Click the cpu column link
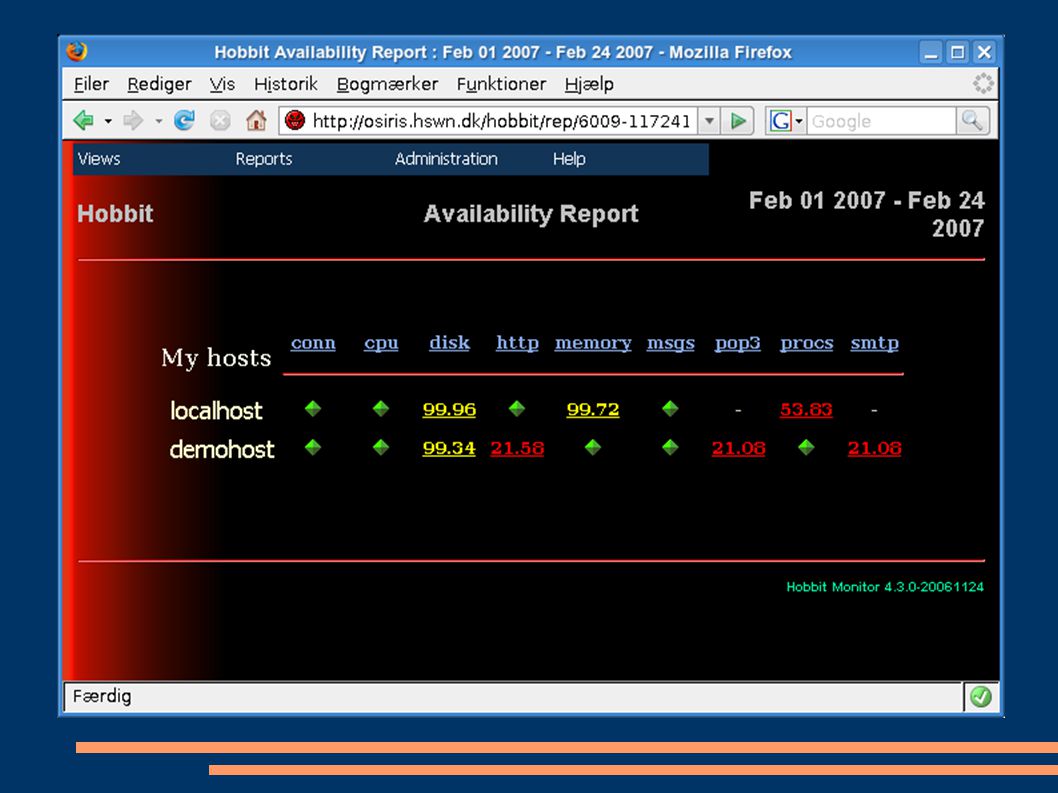Viewport: 1058px width, 793px height. (x=381, y=344)
